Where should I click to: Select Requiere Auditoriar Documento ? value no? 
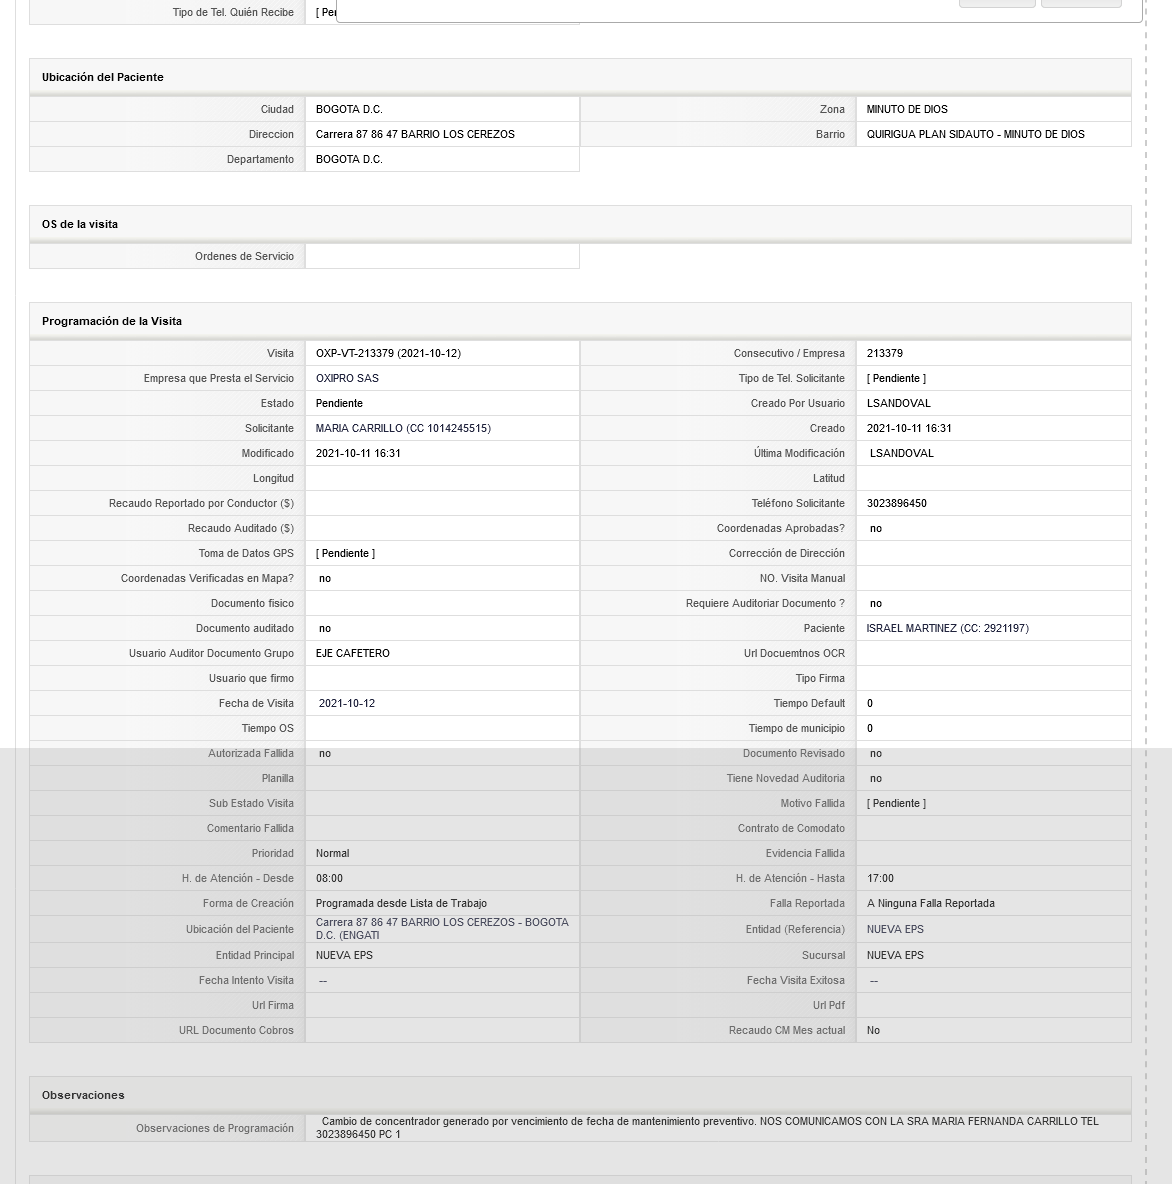875,603
